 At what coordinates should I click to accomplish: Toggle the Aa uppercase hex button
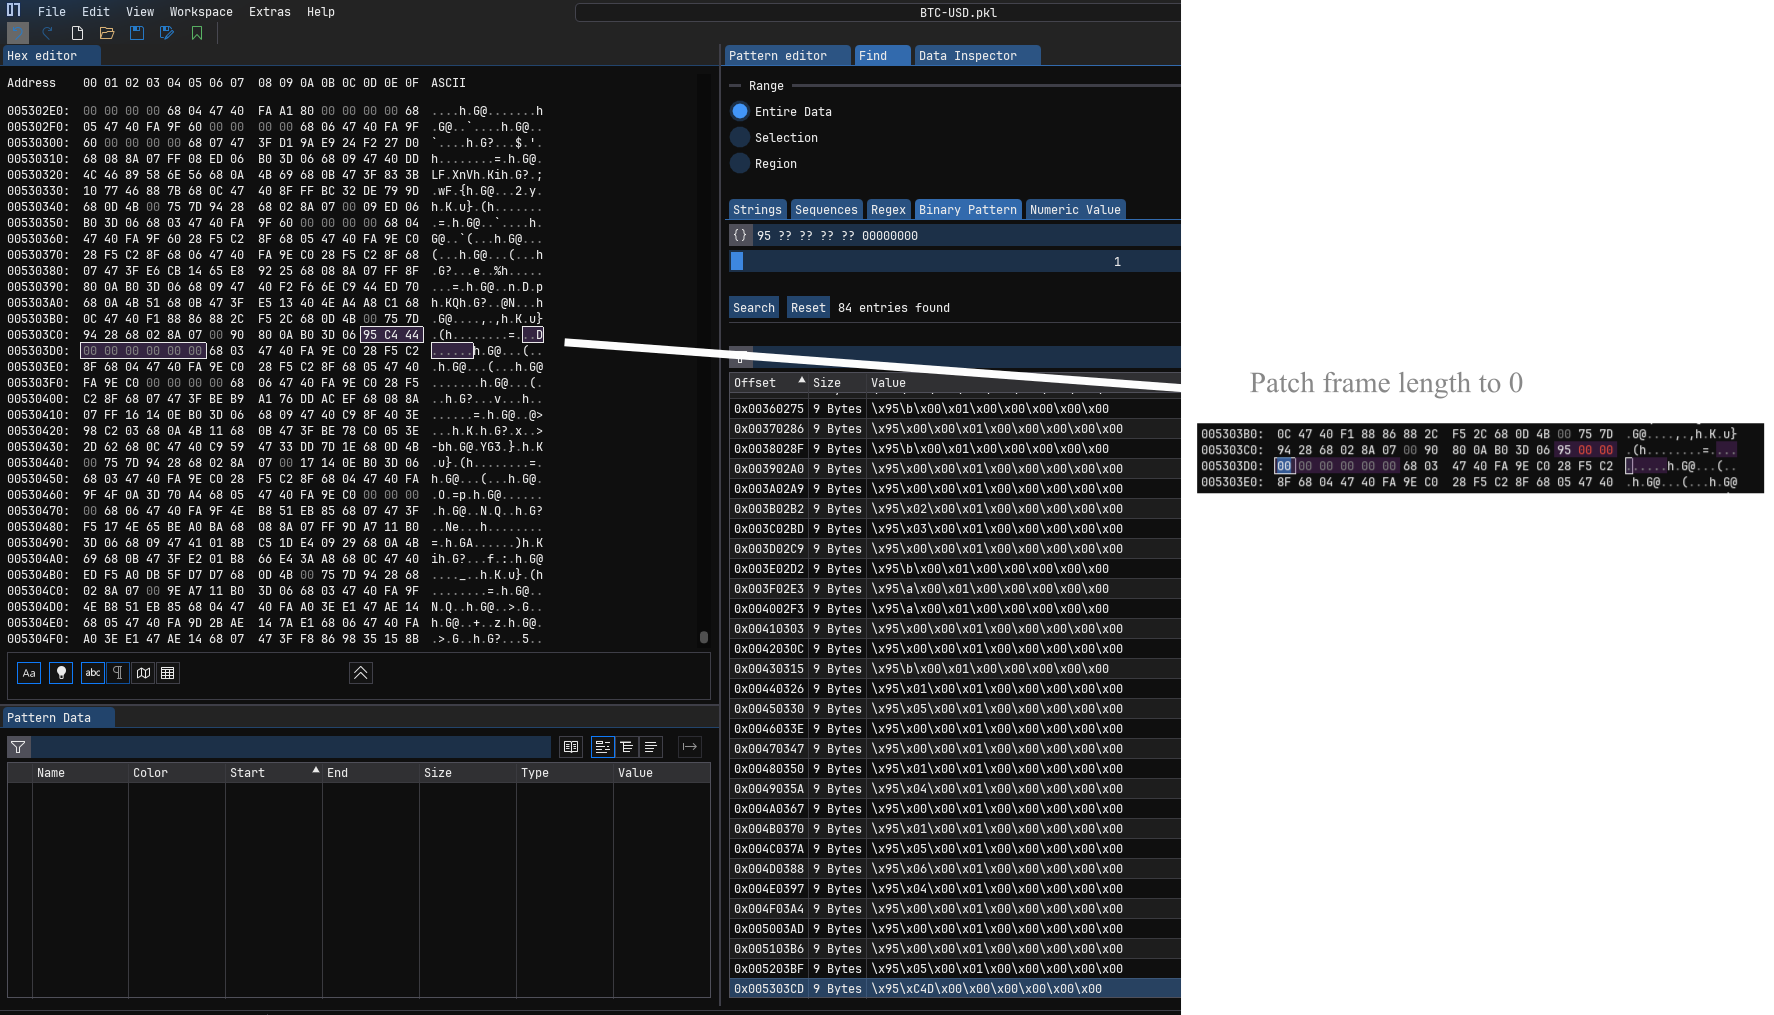click(x=29, y=673)
